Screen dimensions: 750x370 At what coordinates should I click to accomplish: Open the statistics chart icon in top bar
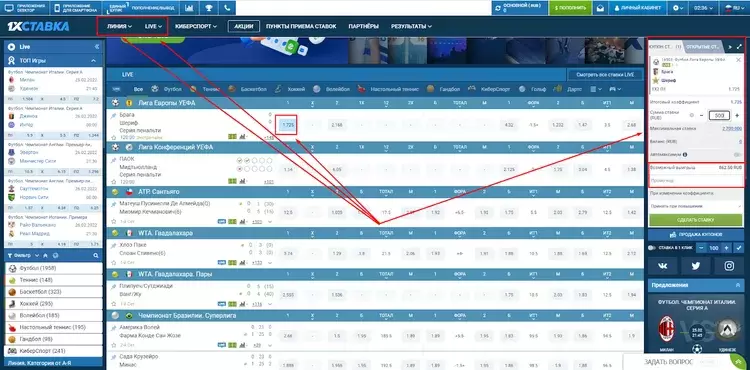189,8
